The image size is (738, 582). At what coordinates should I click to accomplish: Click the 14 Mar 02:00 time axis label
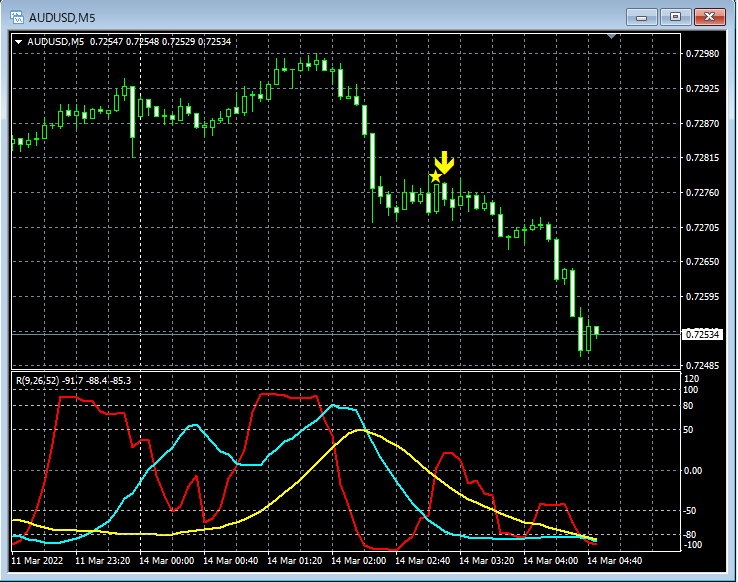click(x=359, y=561)
